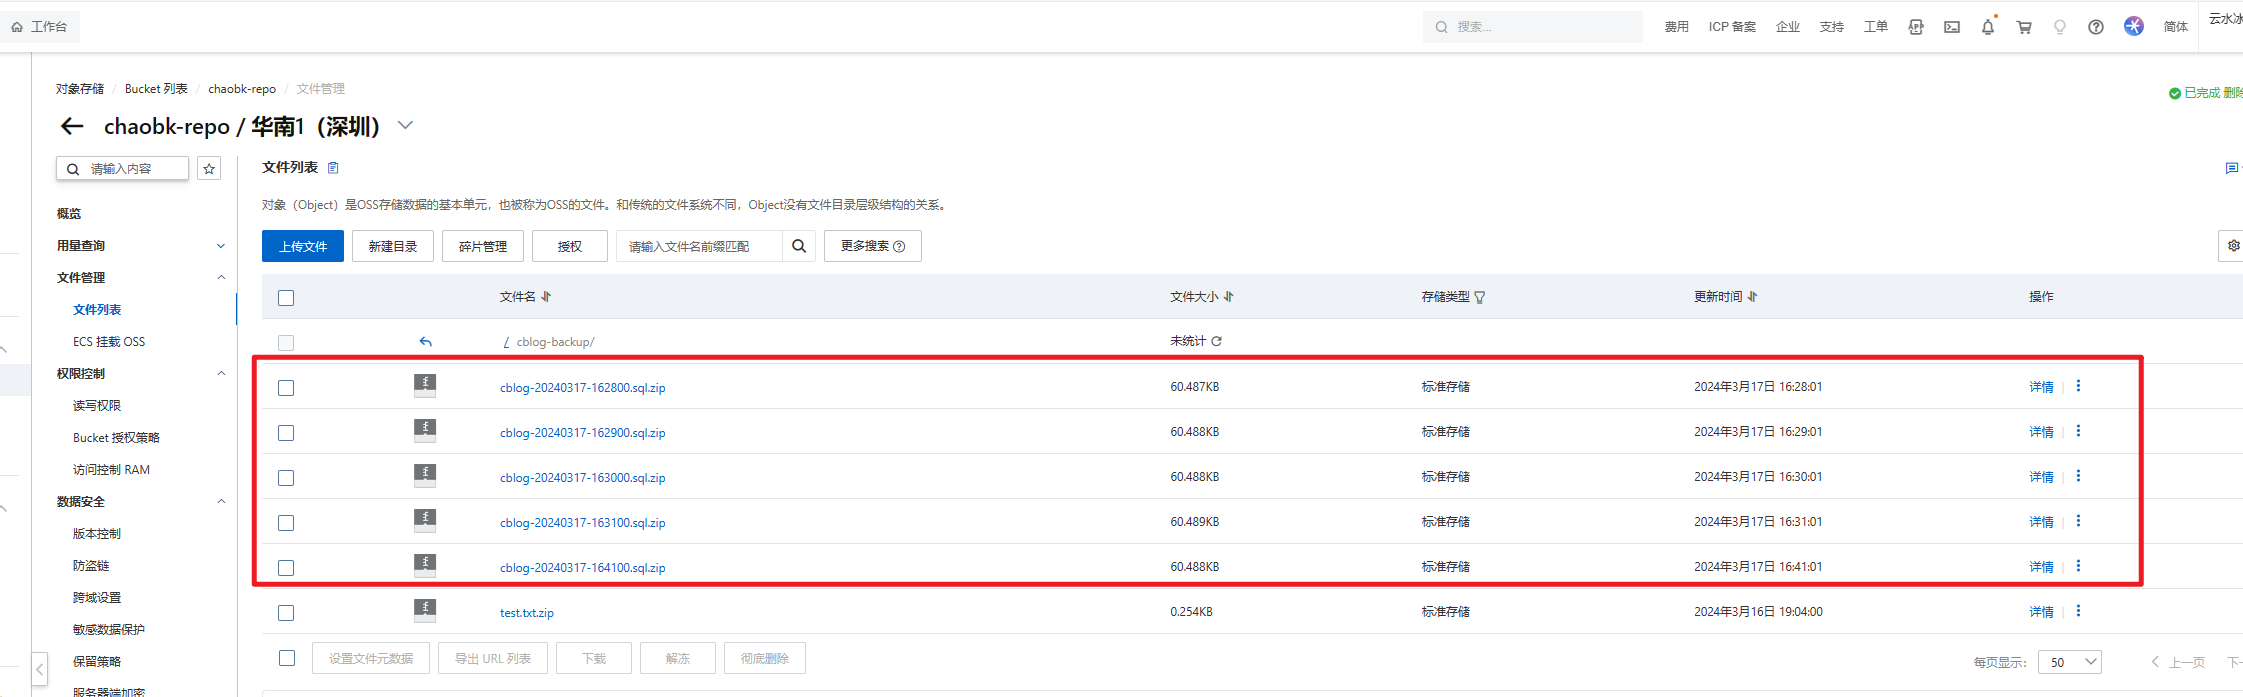2243x697 pixels.
Task: Go back with the left arrow beside chaobk-repo
Action: pyautogui.click(x=72, y=126)
